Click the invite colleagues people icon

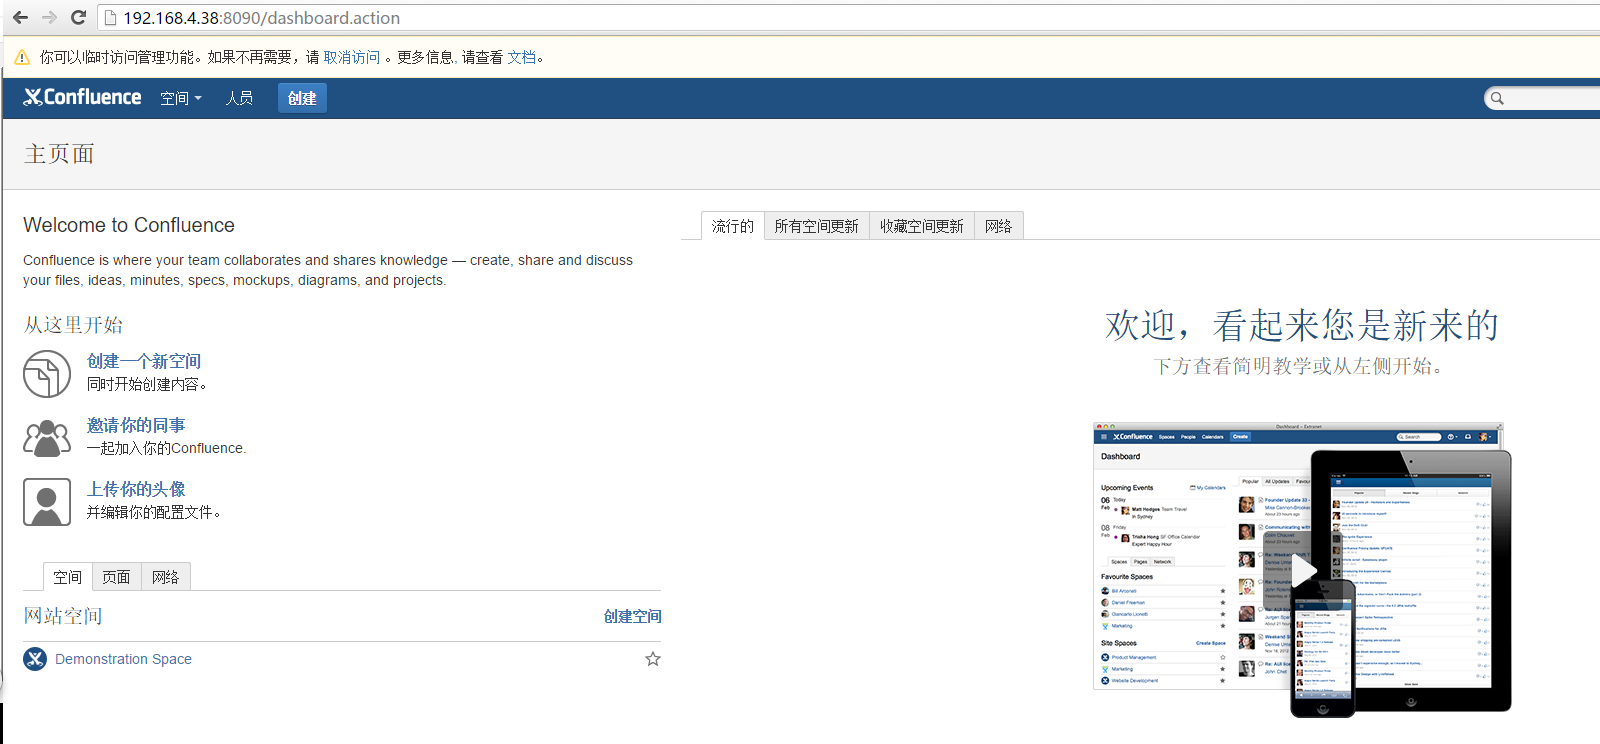(47, 438)
